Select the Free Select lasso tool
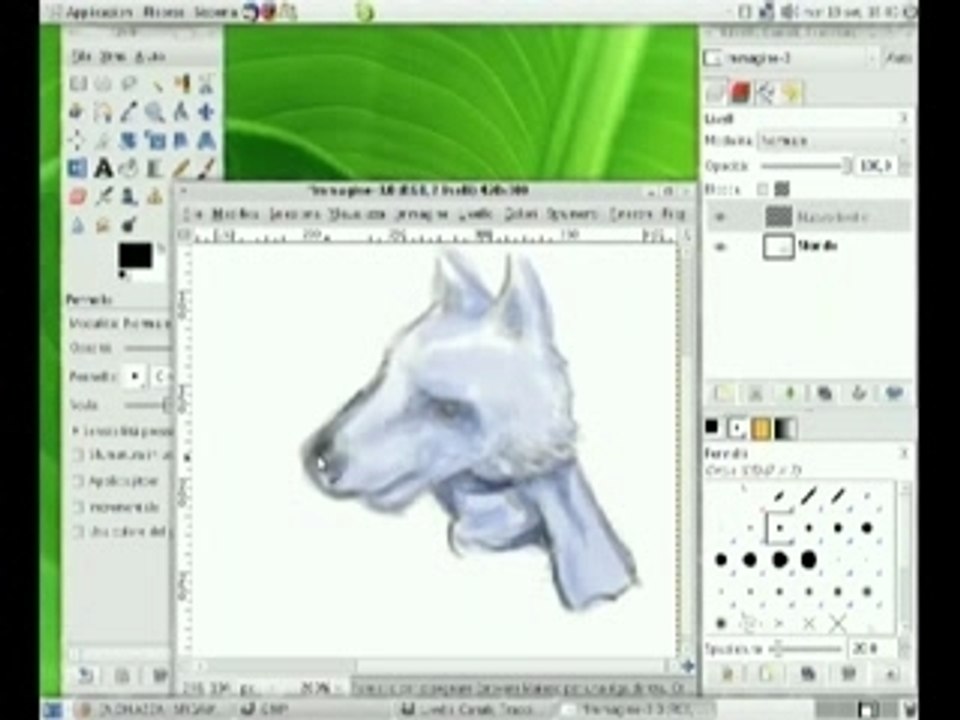Viewport: 960px width, 720px height. click(x=129, y=83)
